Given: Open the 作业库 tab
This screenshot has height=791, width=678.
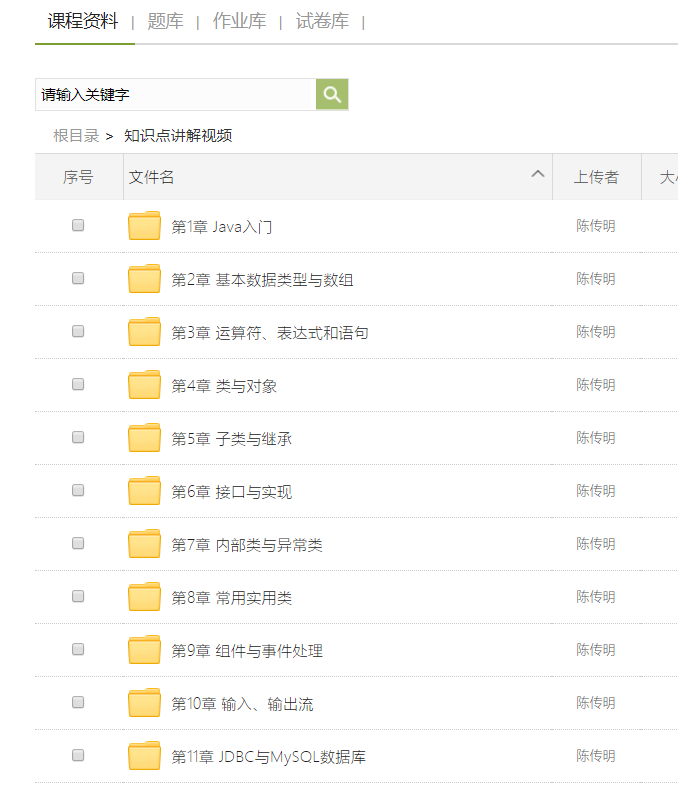Looking at the screenshot, I should point(239,21).
